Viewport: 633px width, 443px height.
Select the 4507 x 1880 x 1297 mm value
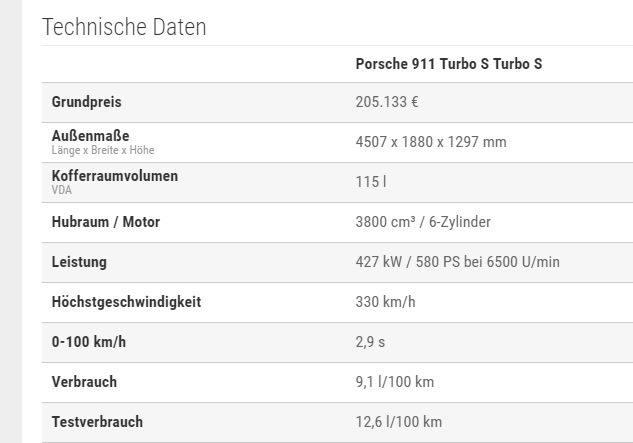pyautogui.click(x=431, y=142)
